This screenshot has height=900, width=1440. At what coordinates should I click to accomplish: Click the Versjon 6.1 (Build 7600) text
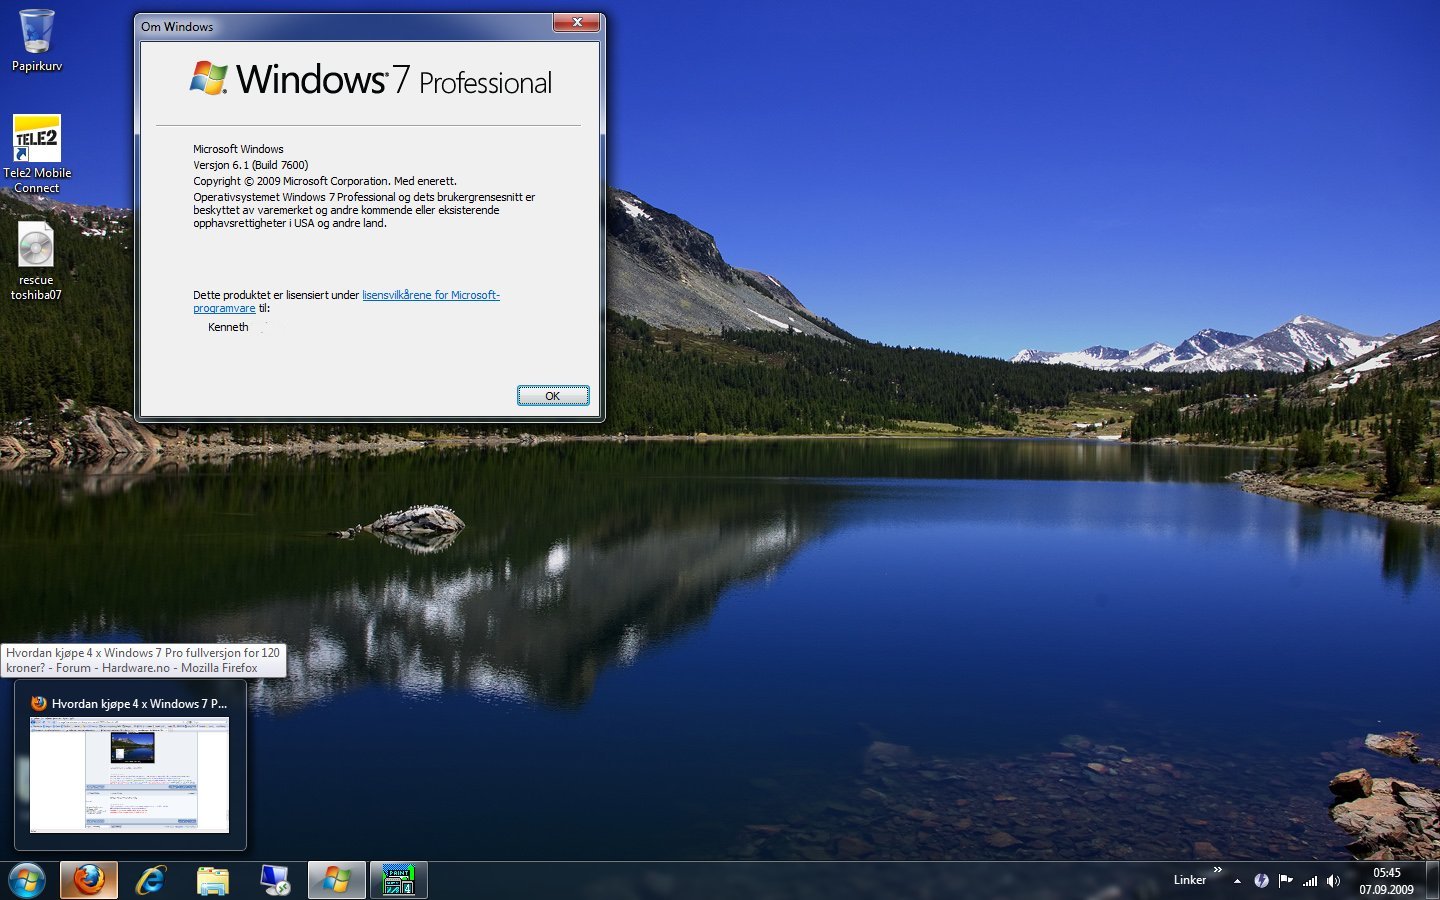tap(251, 165)
